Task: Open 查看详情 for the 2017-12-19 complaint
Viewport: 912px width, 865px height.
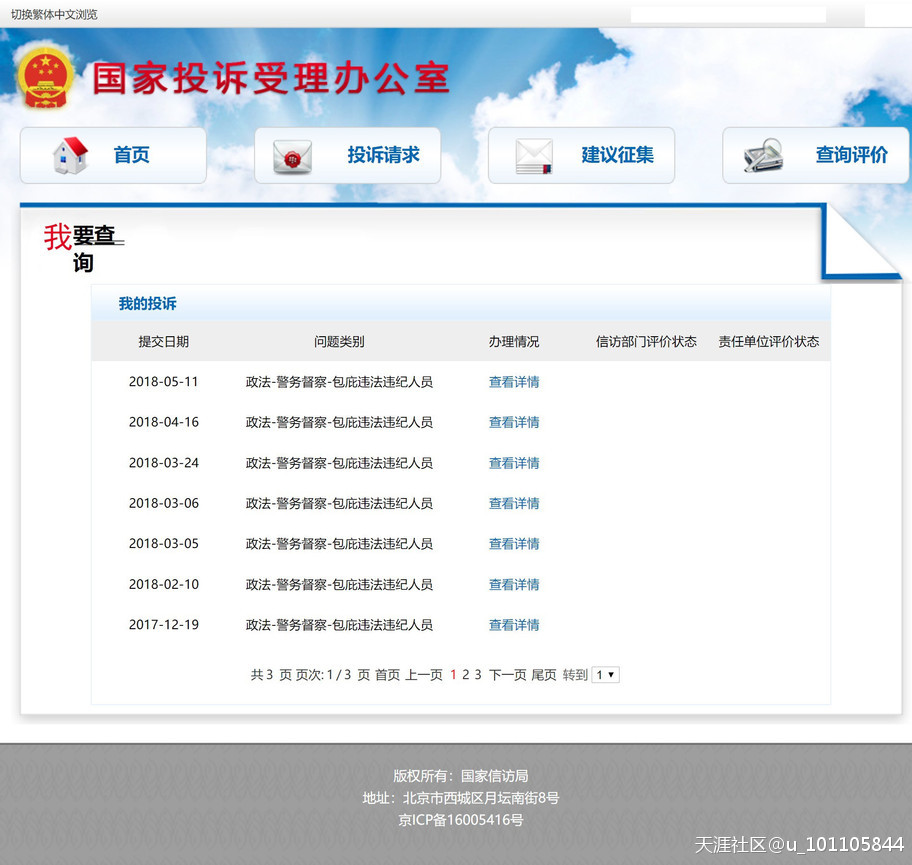Action: pyautogui.click(x=514, y=624)
